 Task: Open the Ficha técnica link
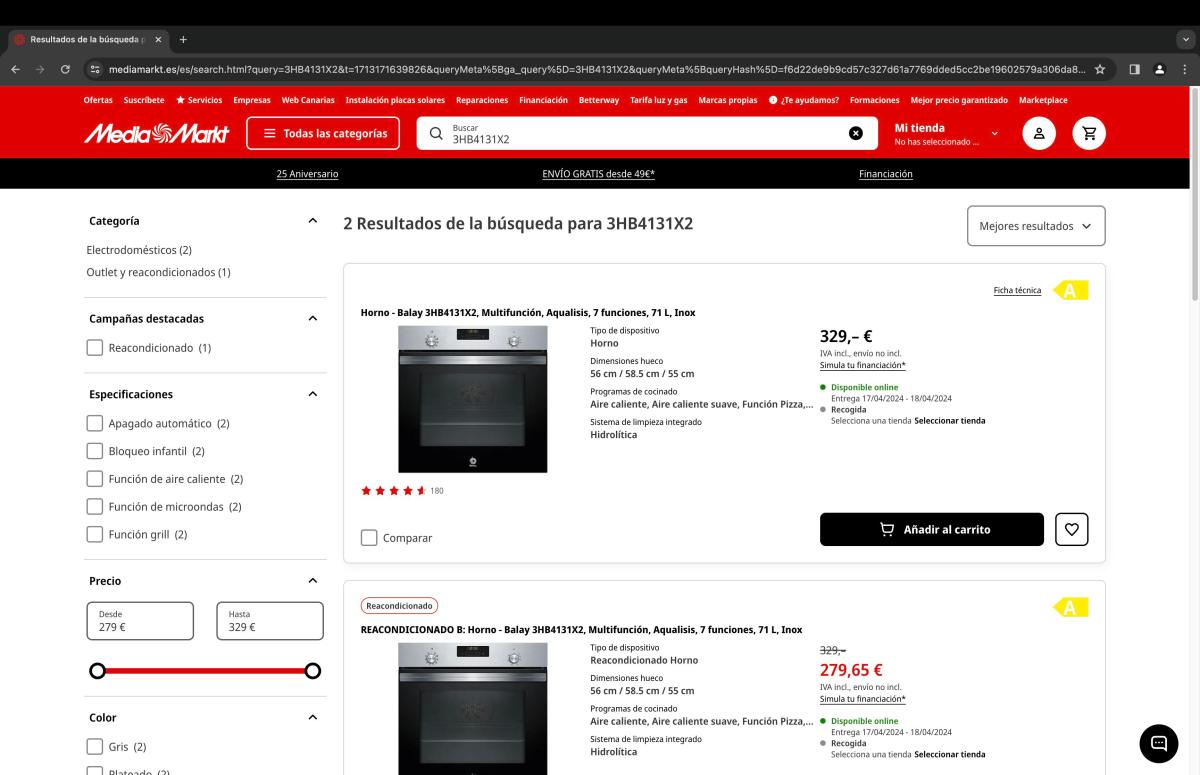pyautogui.click(x=1017, y=291)
